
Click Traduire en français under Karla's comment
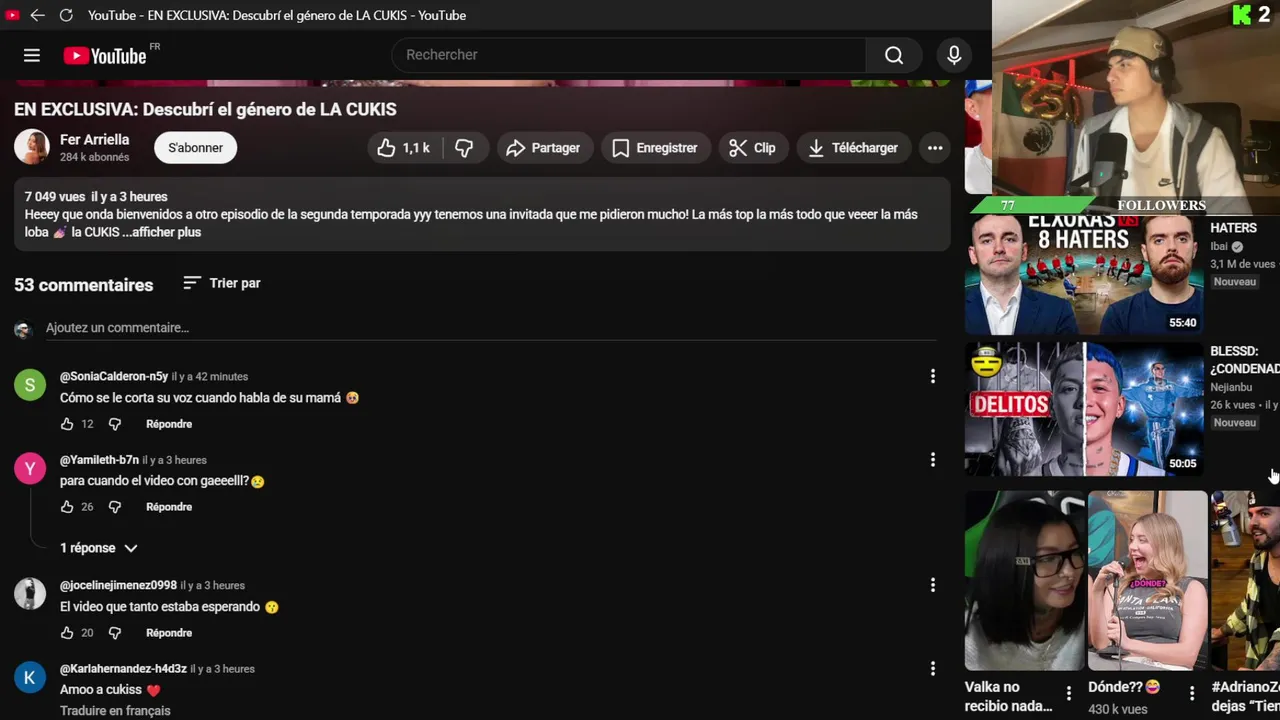pos(115,711)
